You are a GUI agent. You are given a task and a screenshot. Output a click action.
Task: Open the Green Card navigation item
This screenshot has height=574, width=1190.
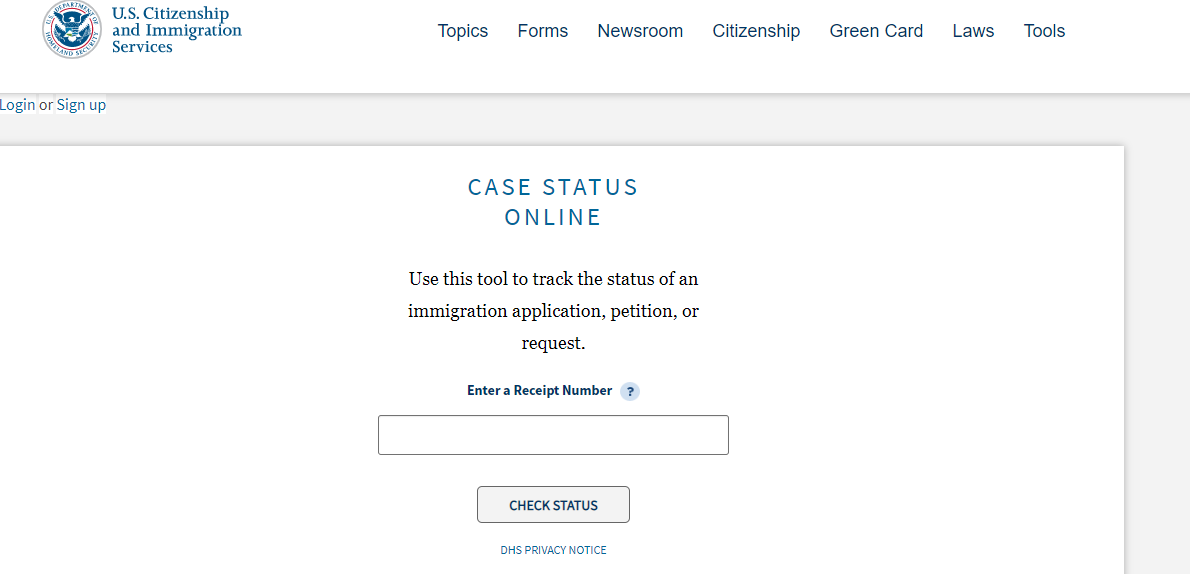click(876, 31)
